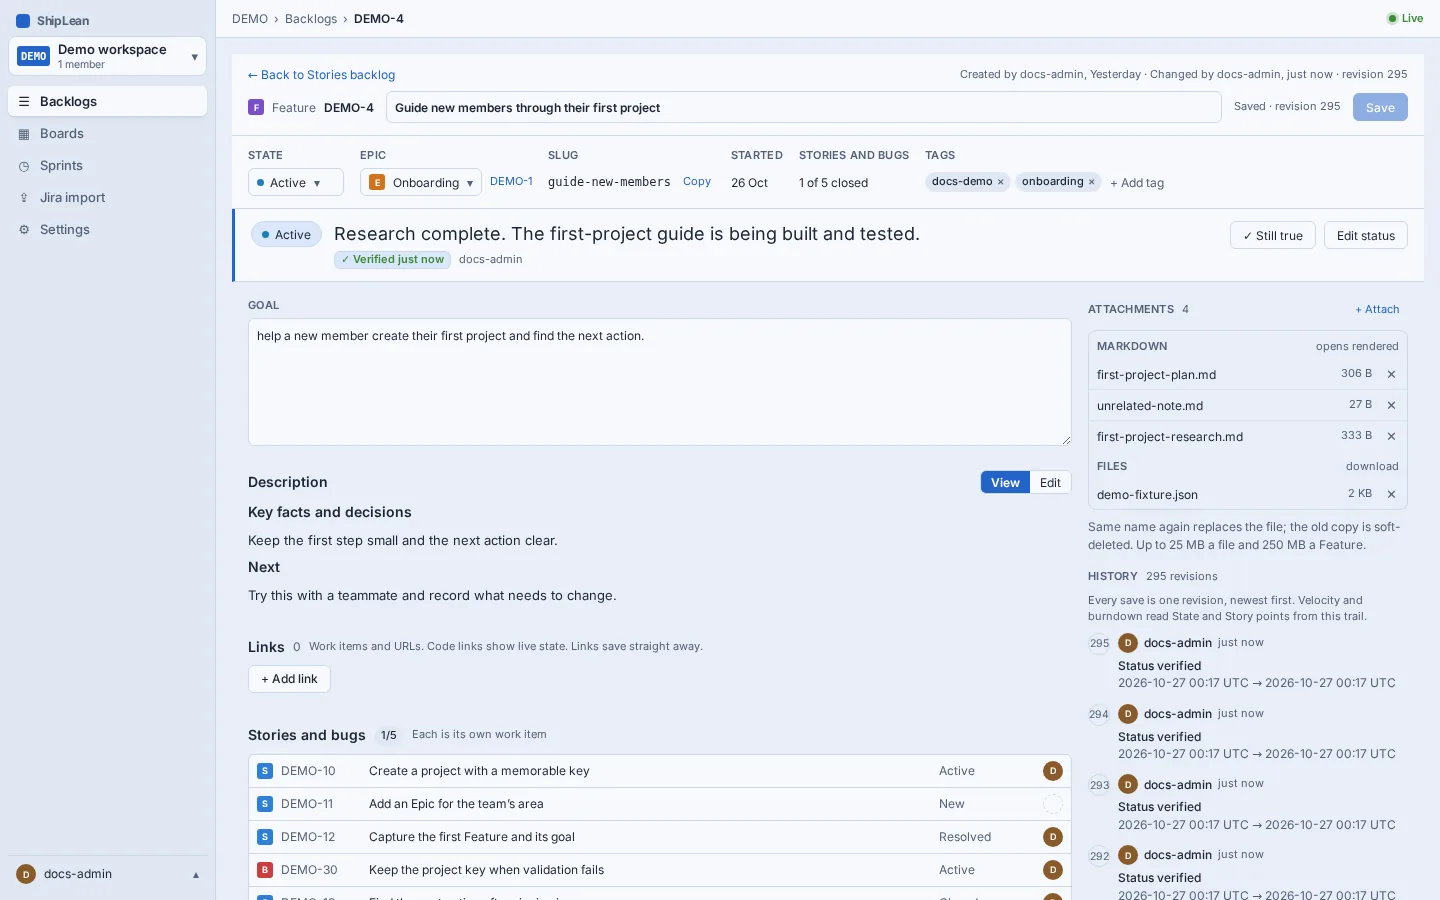Open the Demo workspace switcher

pyautogui.click(x=107, y=56)
